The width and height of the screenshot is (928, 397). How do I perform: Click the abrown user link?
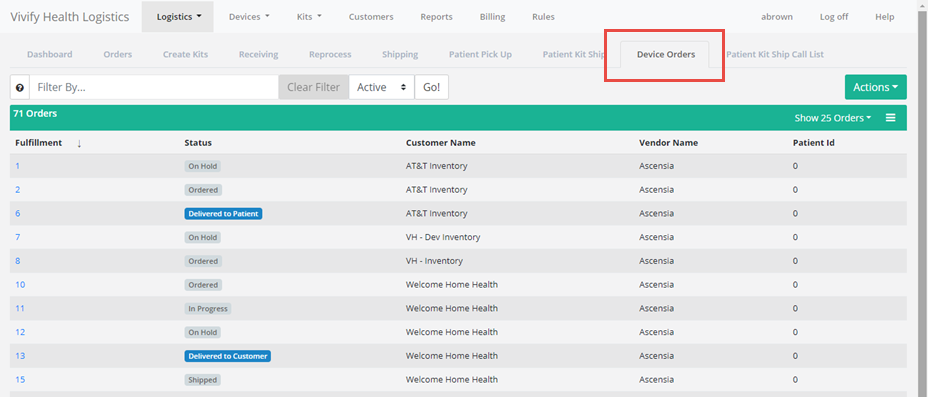coord(777,17)
